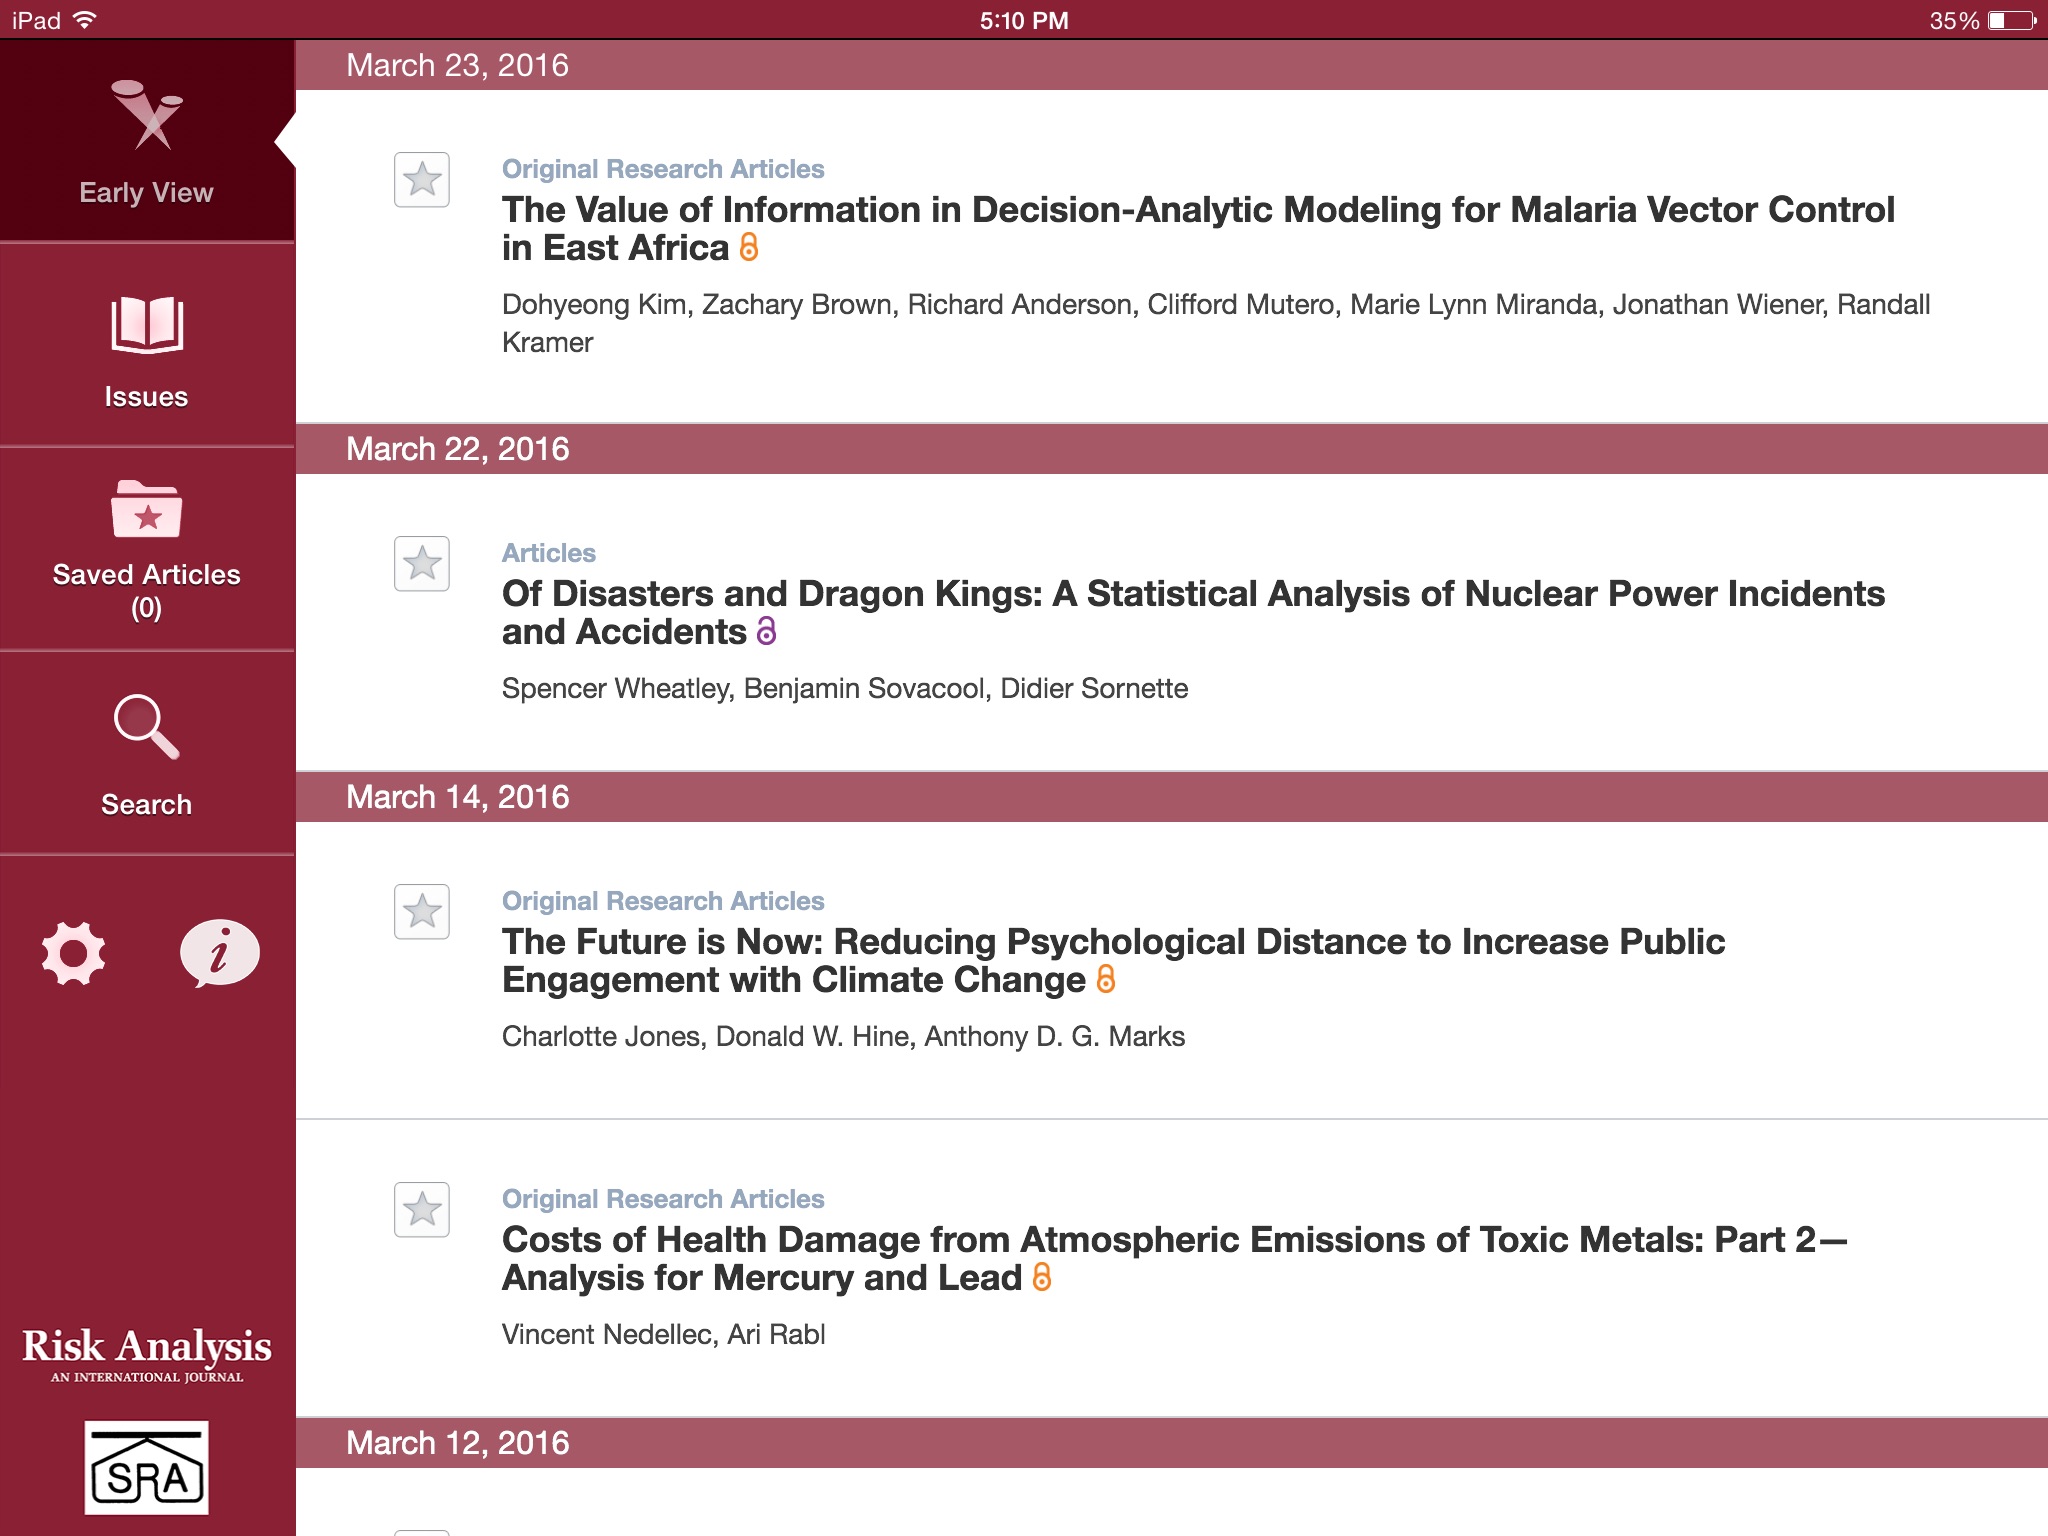
Task: Select the March 22, 2016 date header
Action: click(x=457, y=449)
